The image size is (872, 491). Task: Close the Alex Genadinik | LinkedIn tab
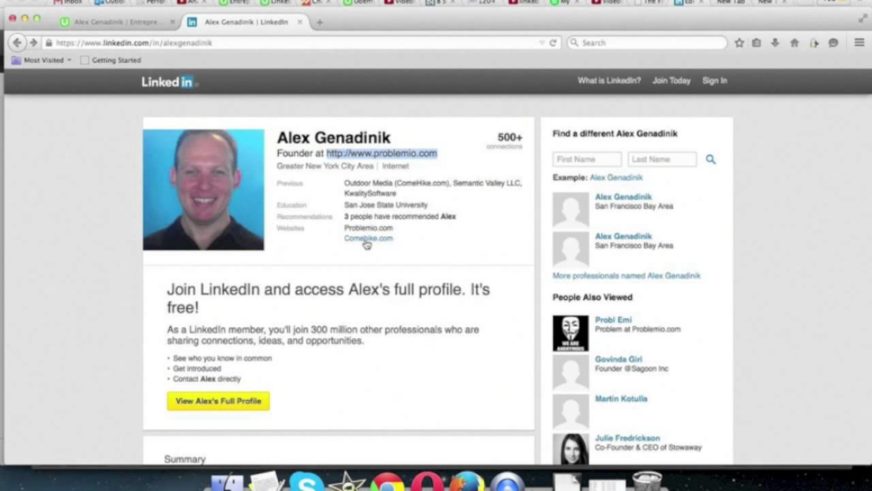pyautogui.click(x=300, y=22)
